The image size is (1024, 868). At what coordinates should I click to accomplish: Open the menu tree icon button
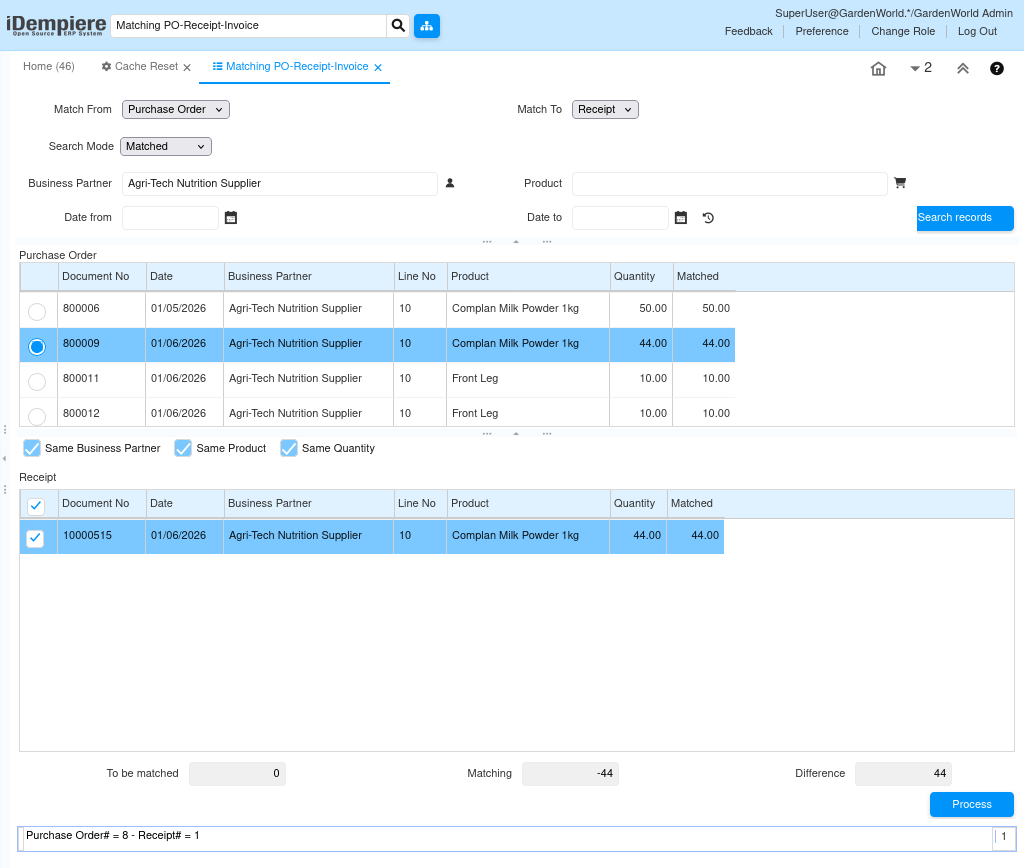pyautogui.click(x=427, y=26)
